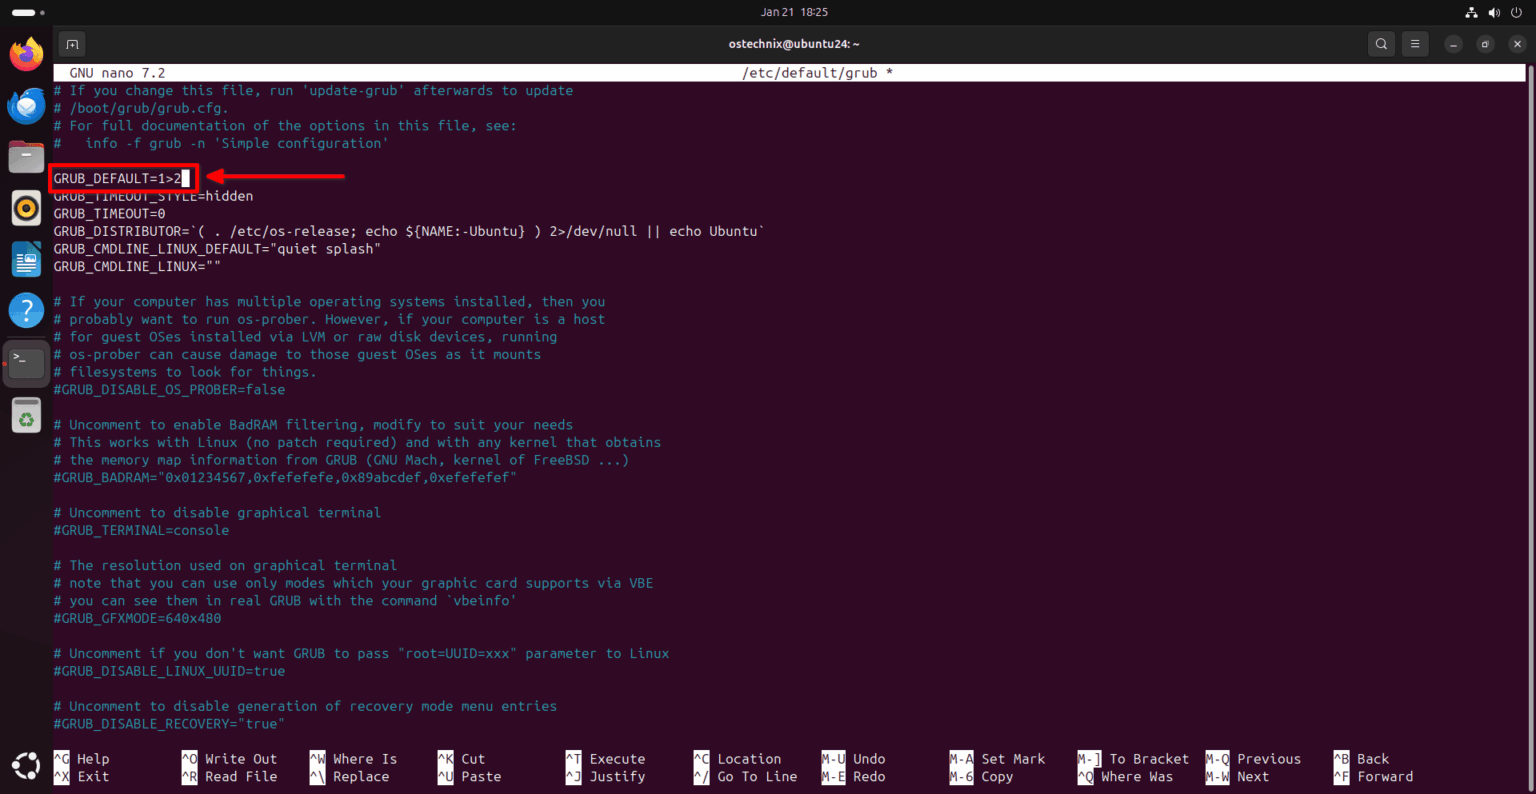1536x794 pixels.
Task: Open the calendar via the Jan 21 clock
Action: click(794, 12)
